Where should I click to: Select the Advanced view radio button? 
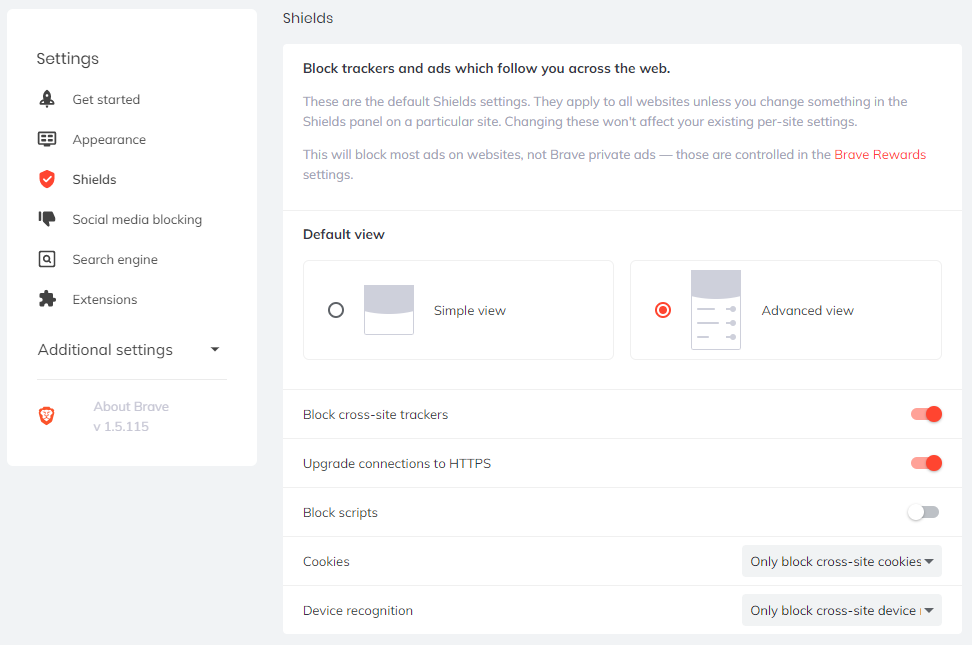663,310
